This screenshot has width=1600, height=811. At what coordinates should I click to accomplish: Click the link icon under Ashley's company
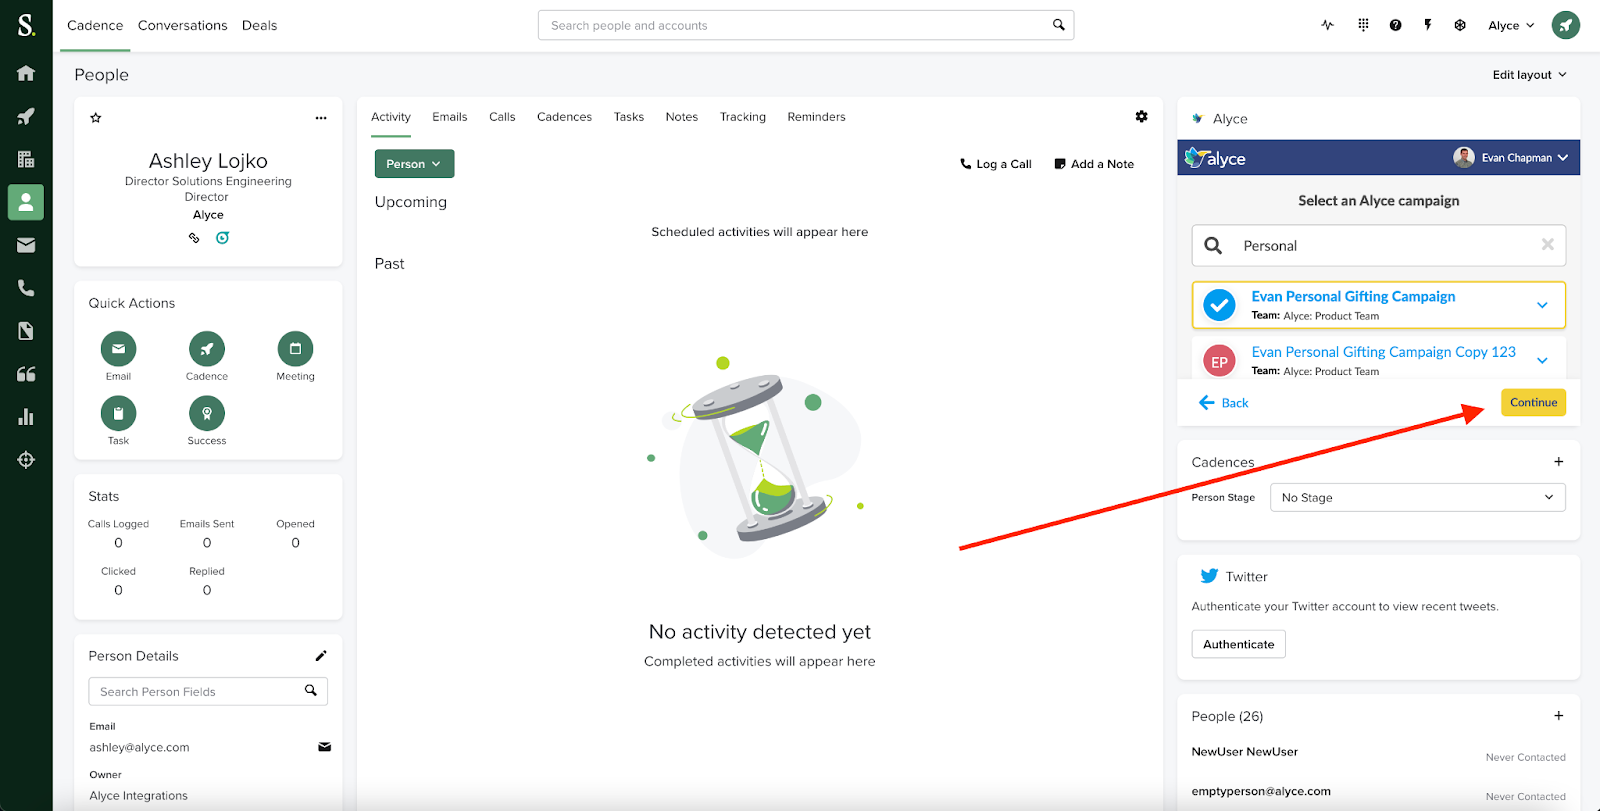tap(194, 238)
